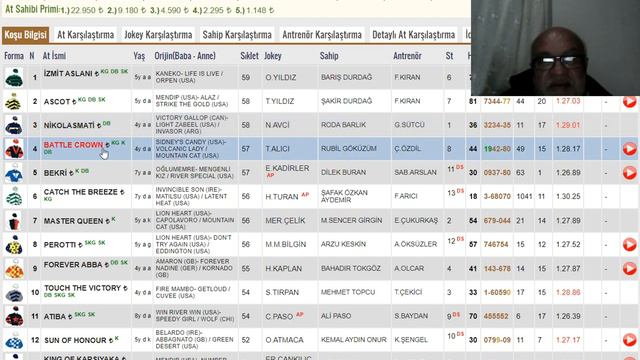
Task: Play race video for FOREVER ABBA row
Action: pos(629,268)
